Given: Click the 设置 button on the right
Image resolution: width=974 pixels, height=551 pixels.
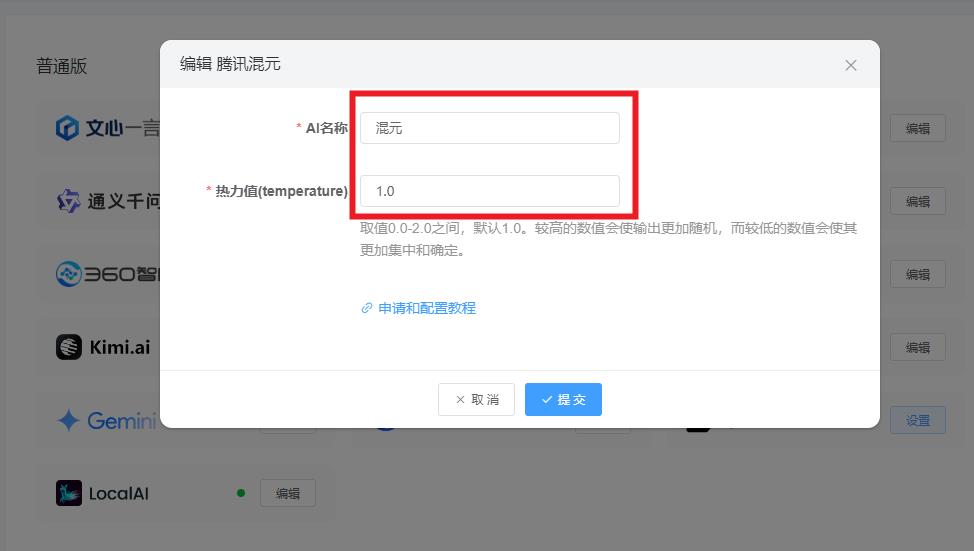Looking at the screenshot, I should (x=917, y=421).
